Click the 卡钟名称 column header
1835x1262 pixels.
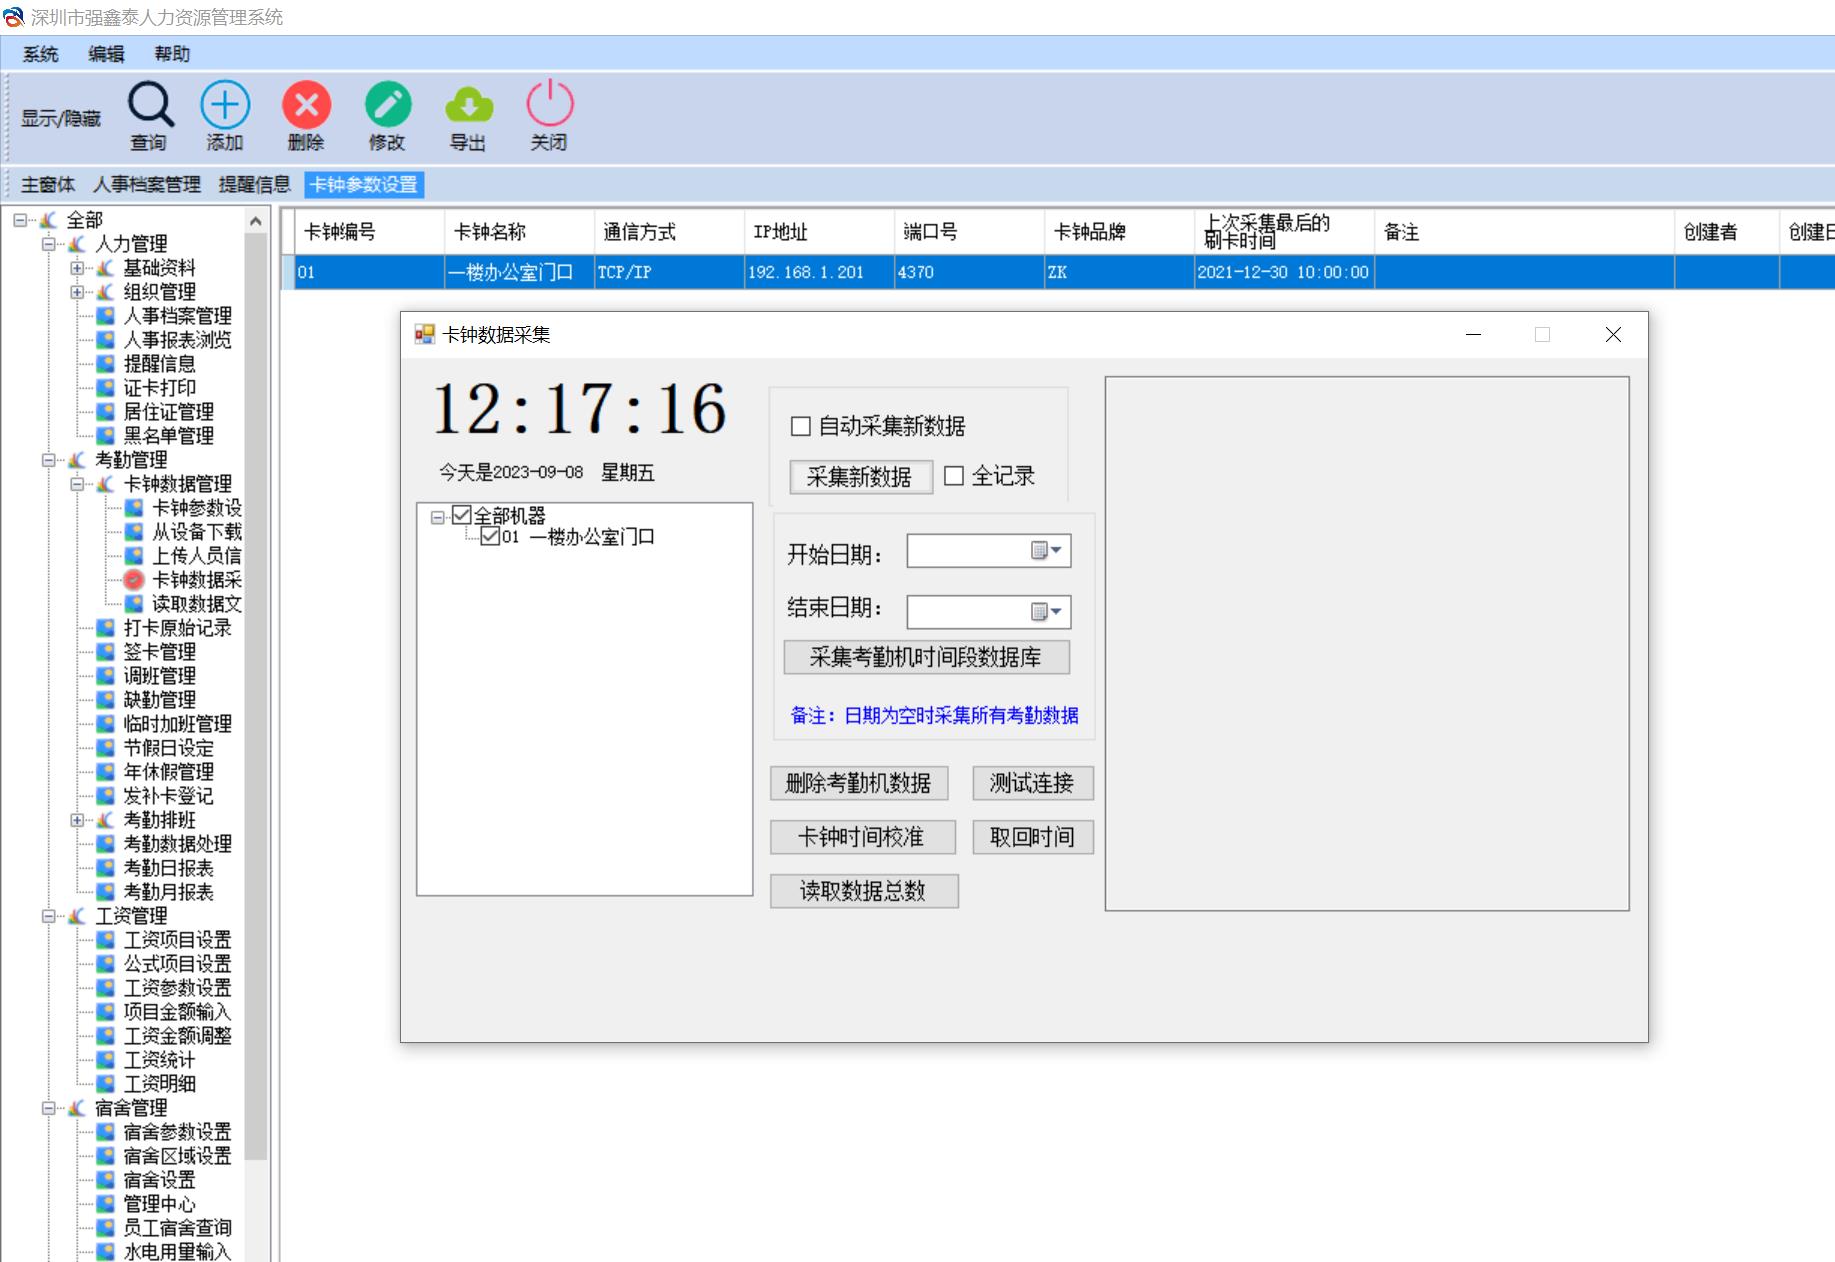[x=519, y=232]
